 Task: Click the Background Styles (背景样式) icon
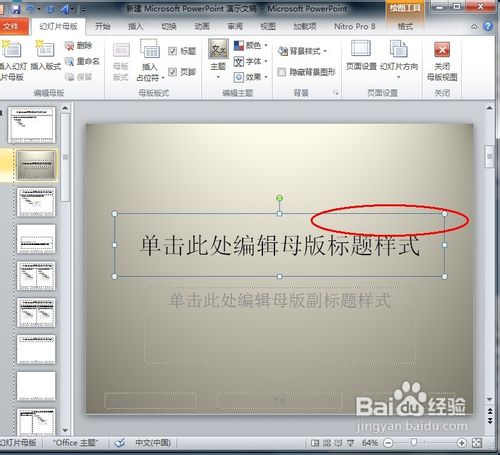point(283,51)
